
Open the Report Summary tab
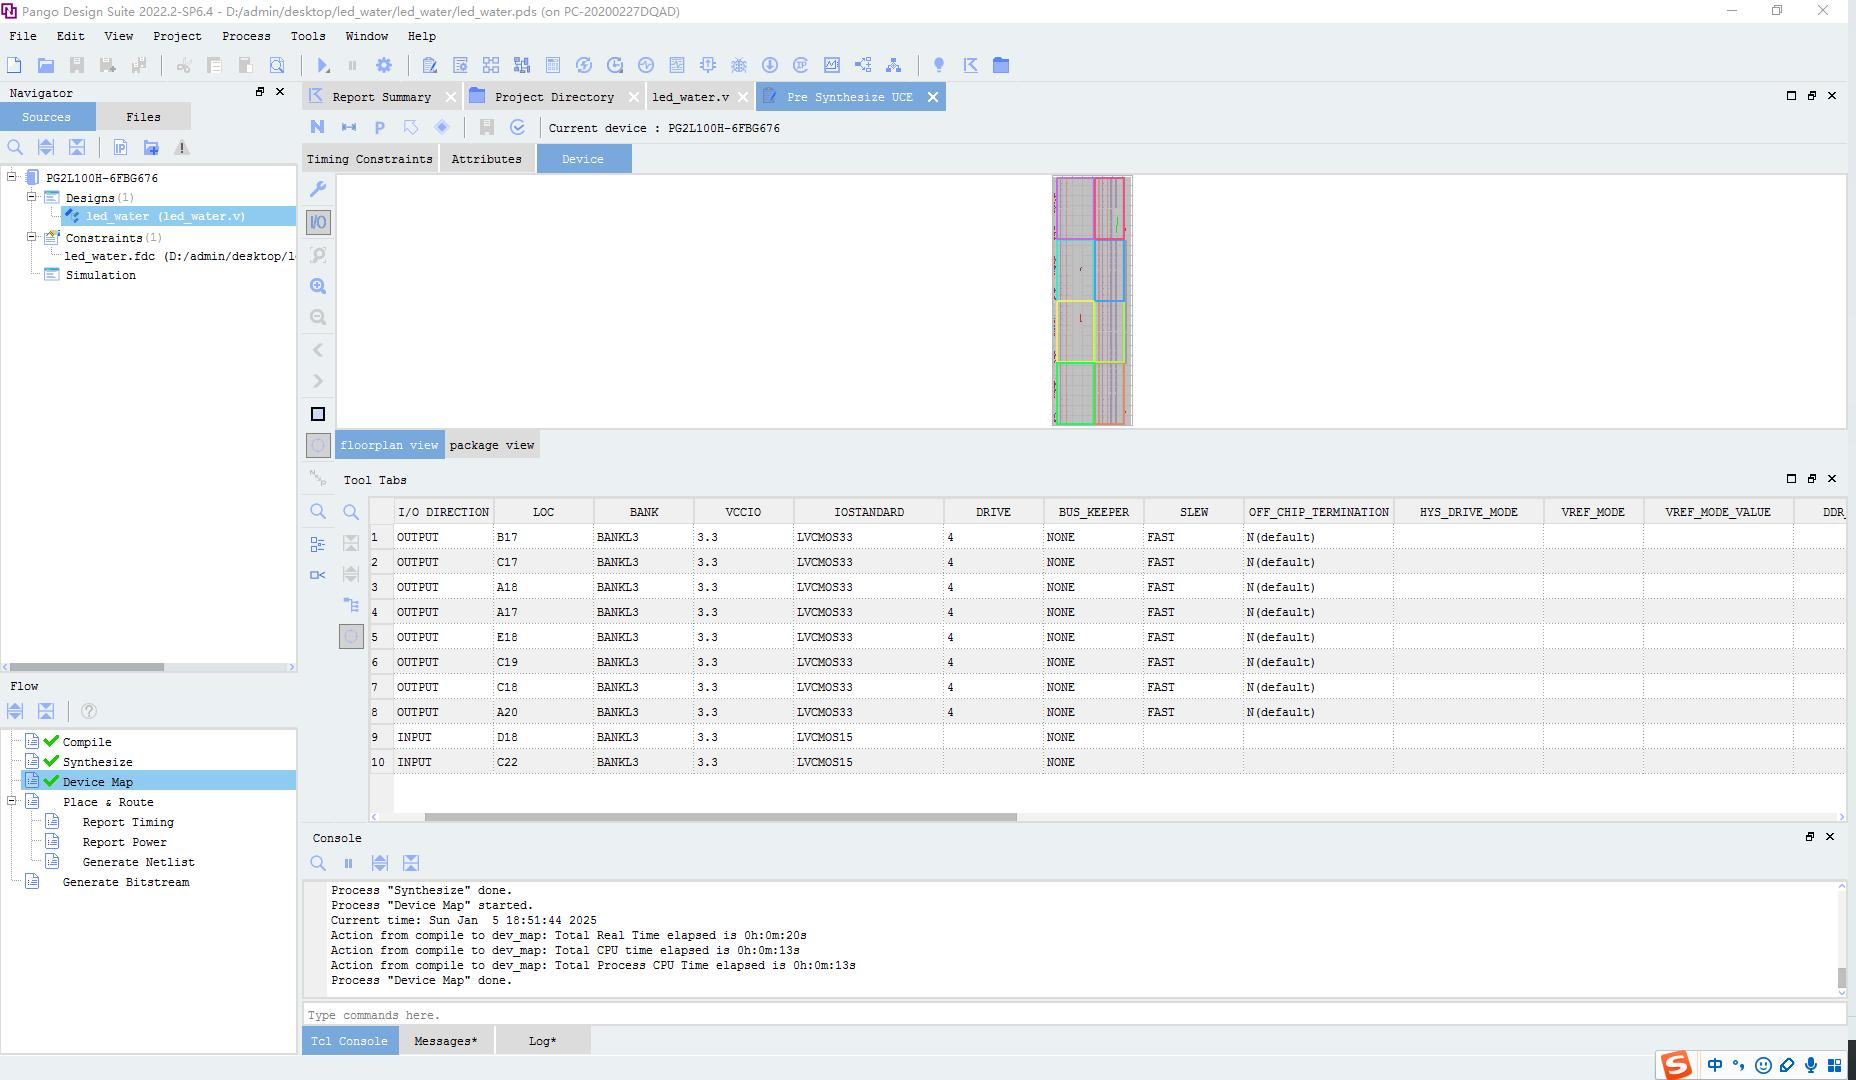(x=381, y=97)
